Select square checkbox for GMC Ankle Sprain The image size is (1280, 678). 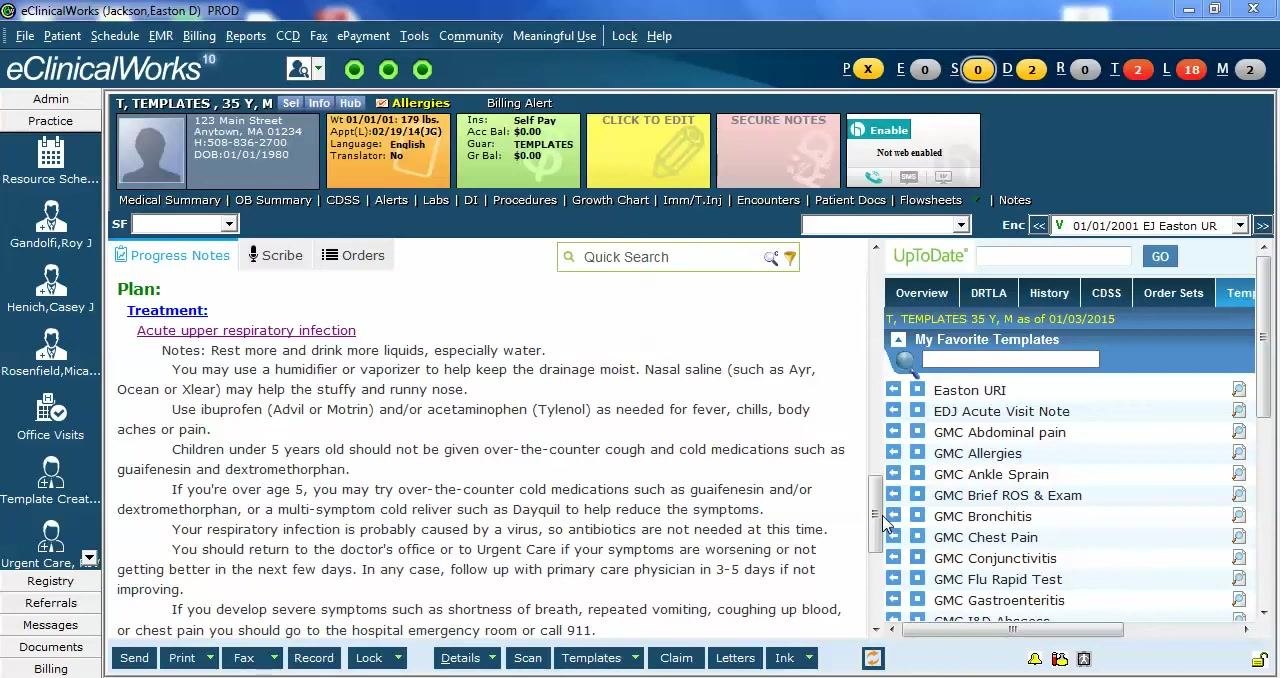(917, 473)
